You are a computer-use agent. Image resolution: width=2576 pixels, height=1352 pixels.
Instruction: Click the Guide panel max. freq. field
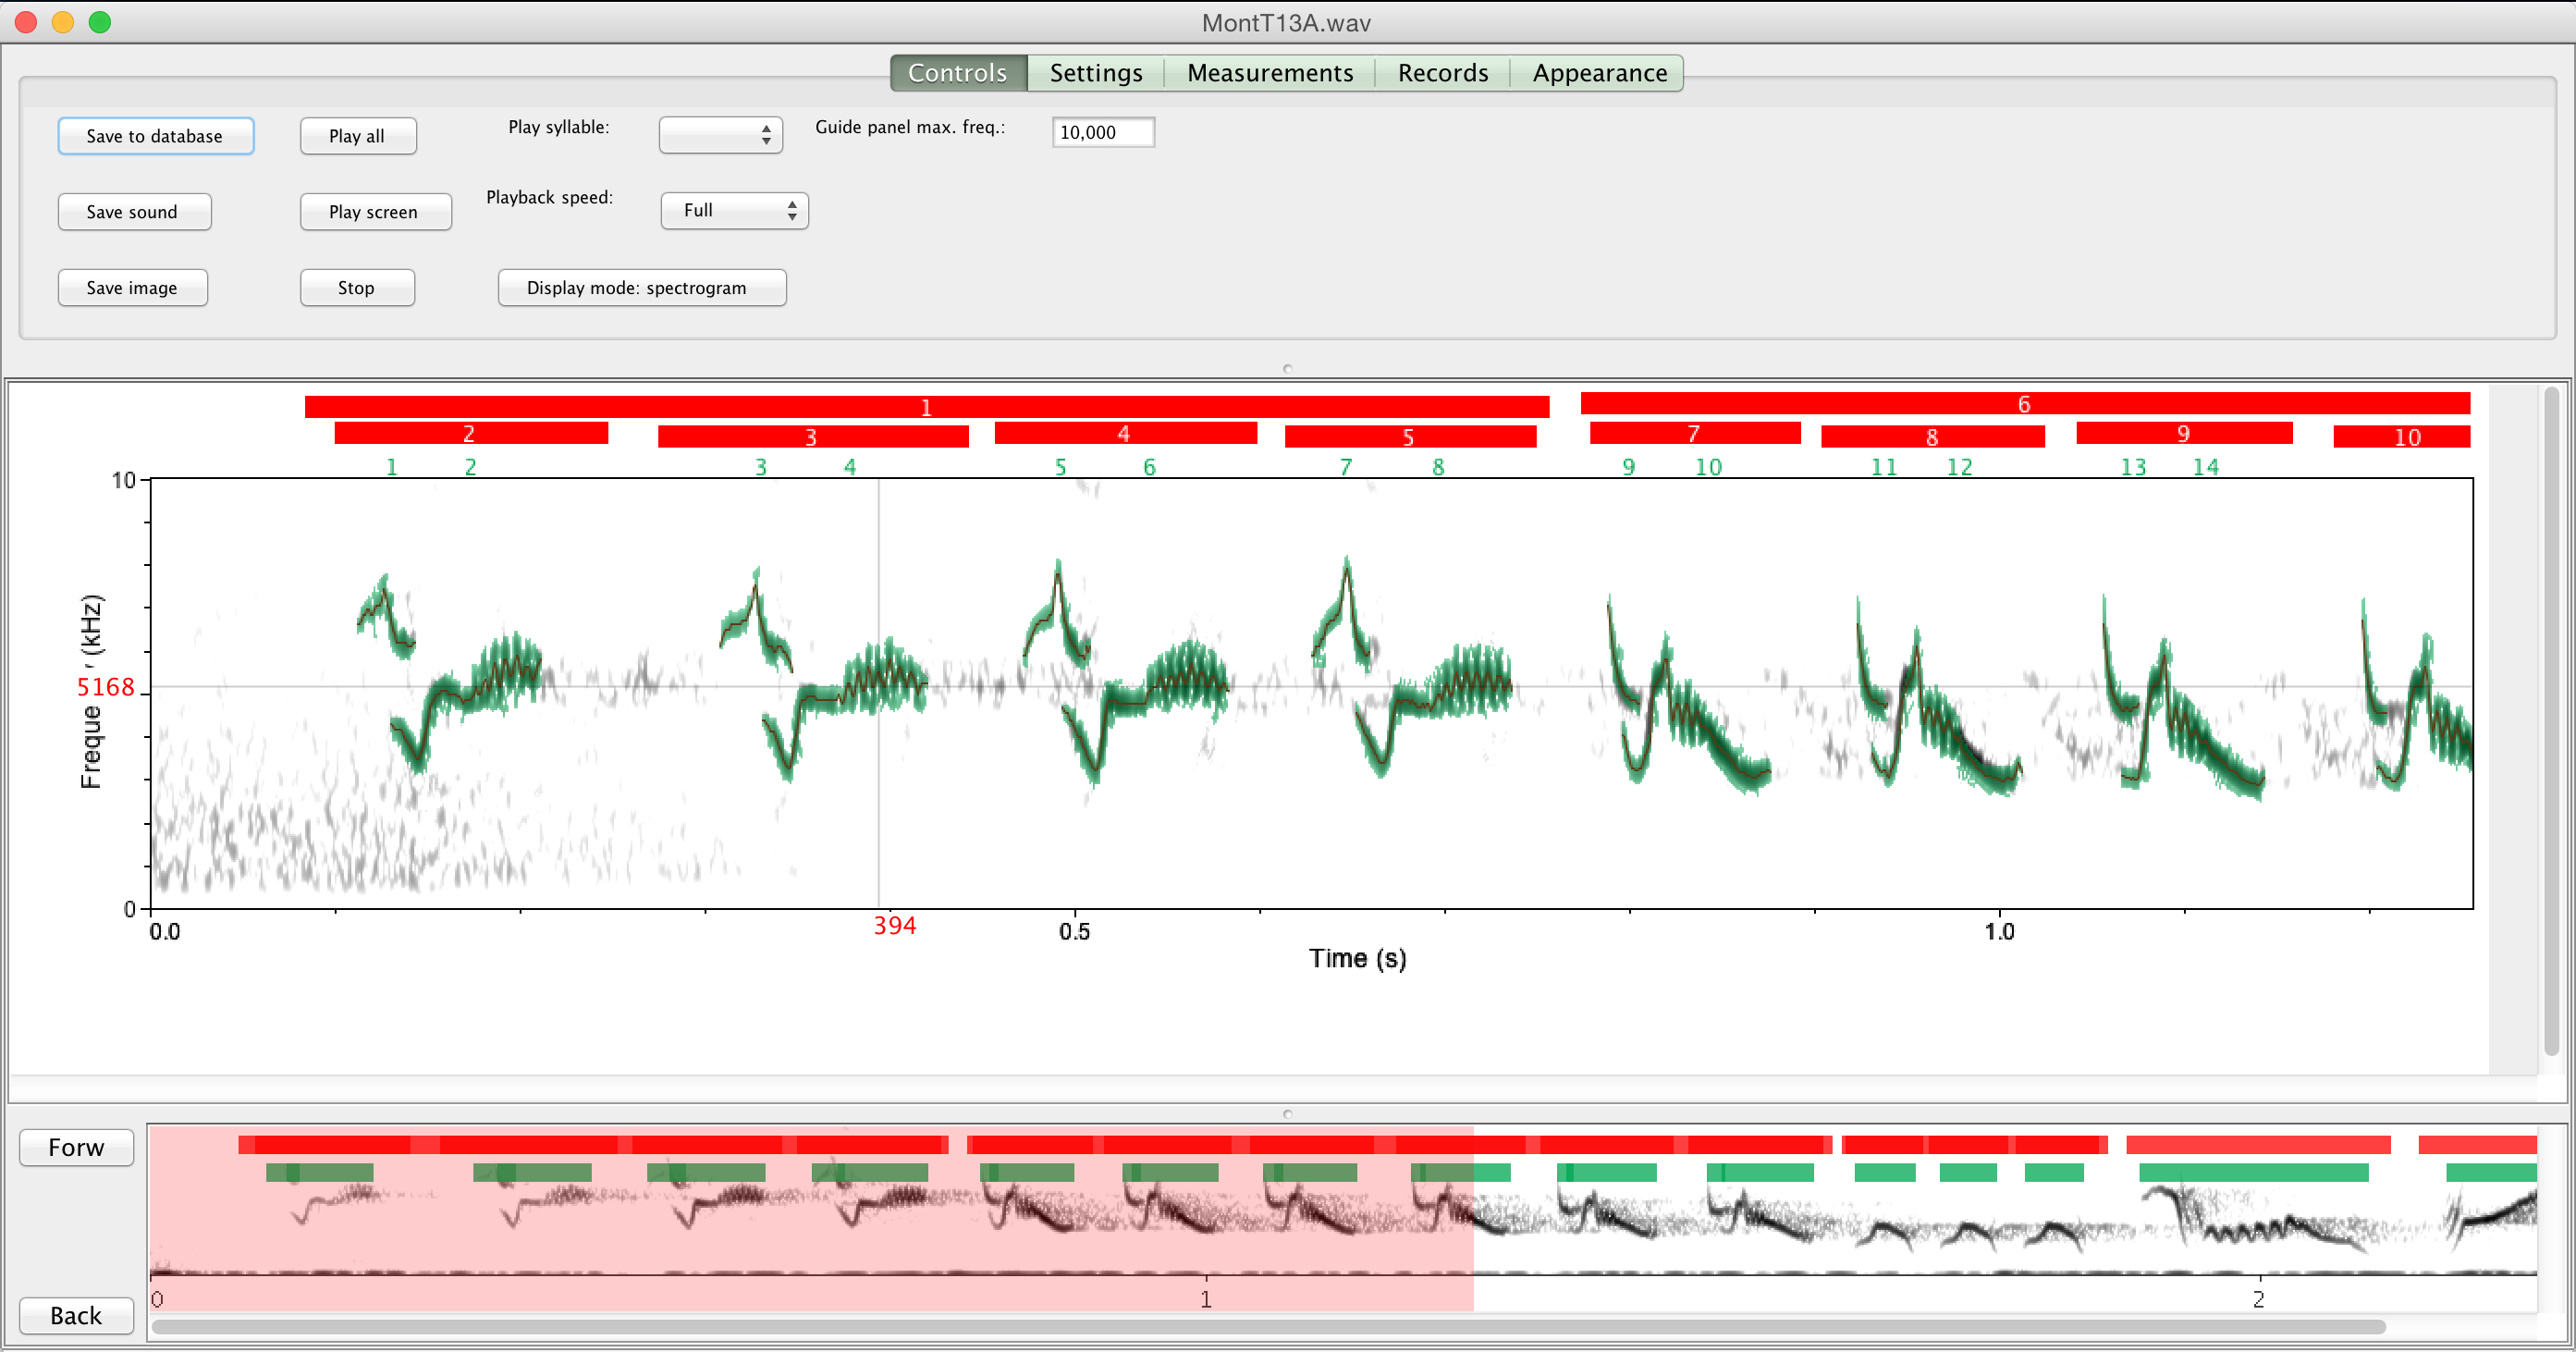(x=1102, y=132)
